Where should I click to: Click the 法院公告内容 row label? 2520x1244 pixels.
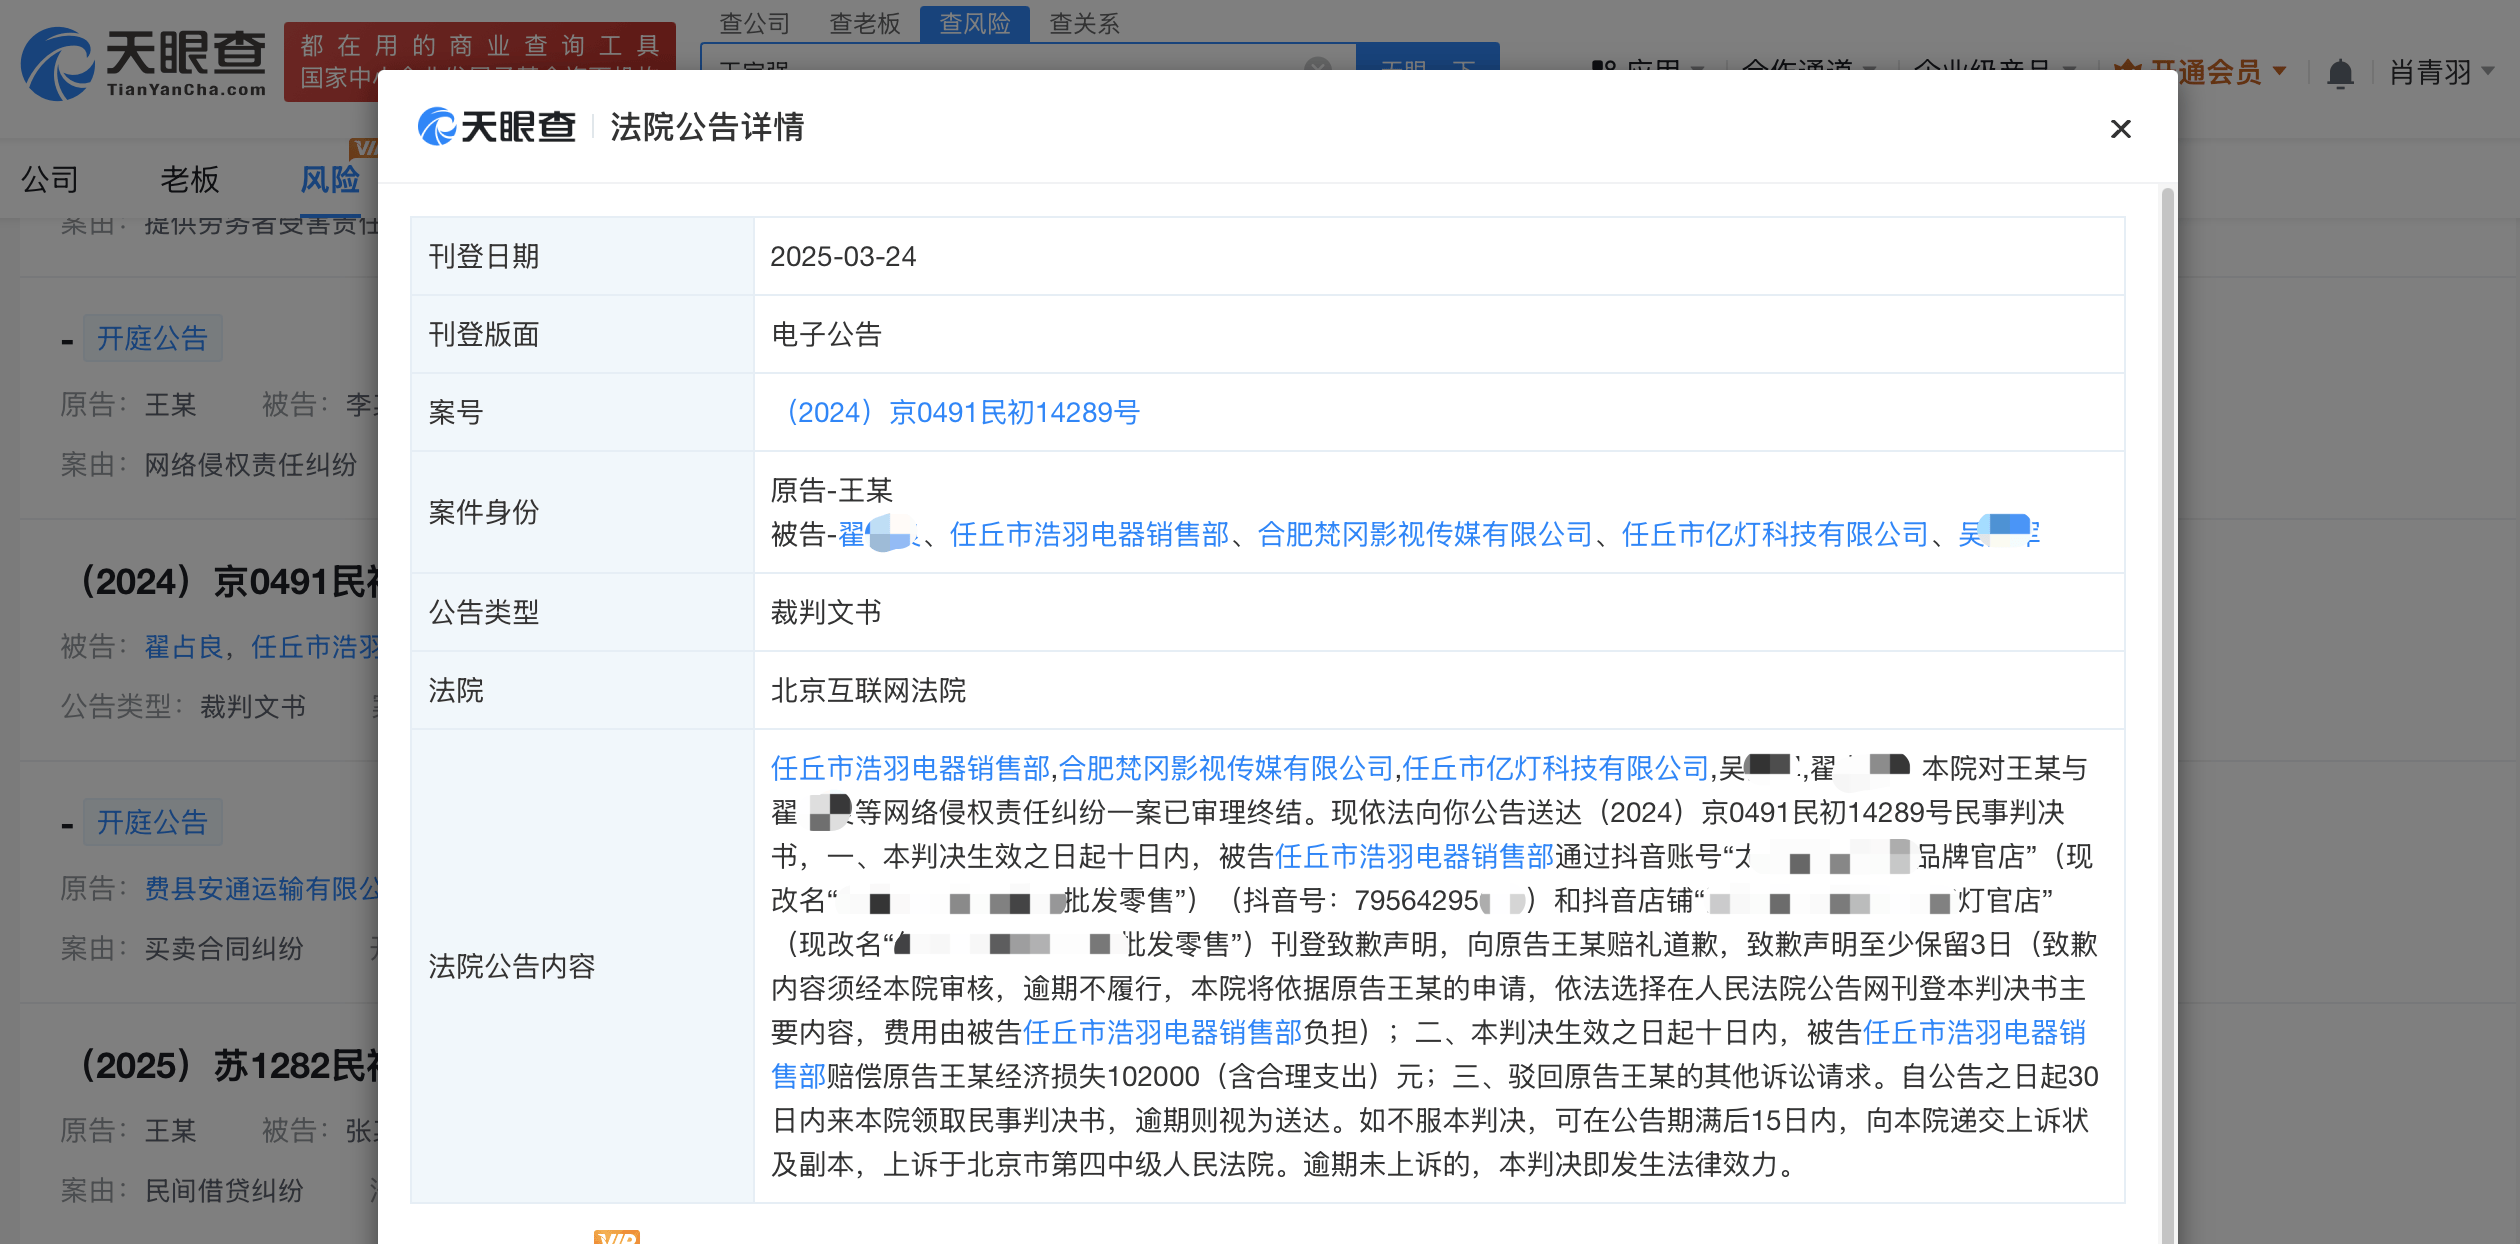pyautogui.click(x=512, y=966)
